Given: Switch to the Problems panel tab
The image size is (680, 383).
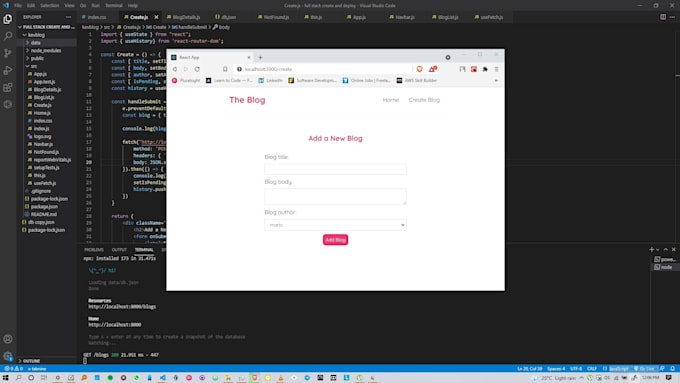Looking at the screenshot, I should click(94, 250).
